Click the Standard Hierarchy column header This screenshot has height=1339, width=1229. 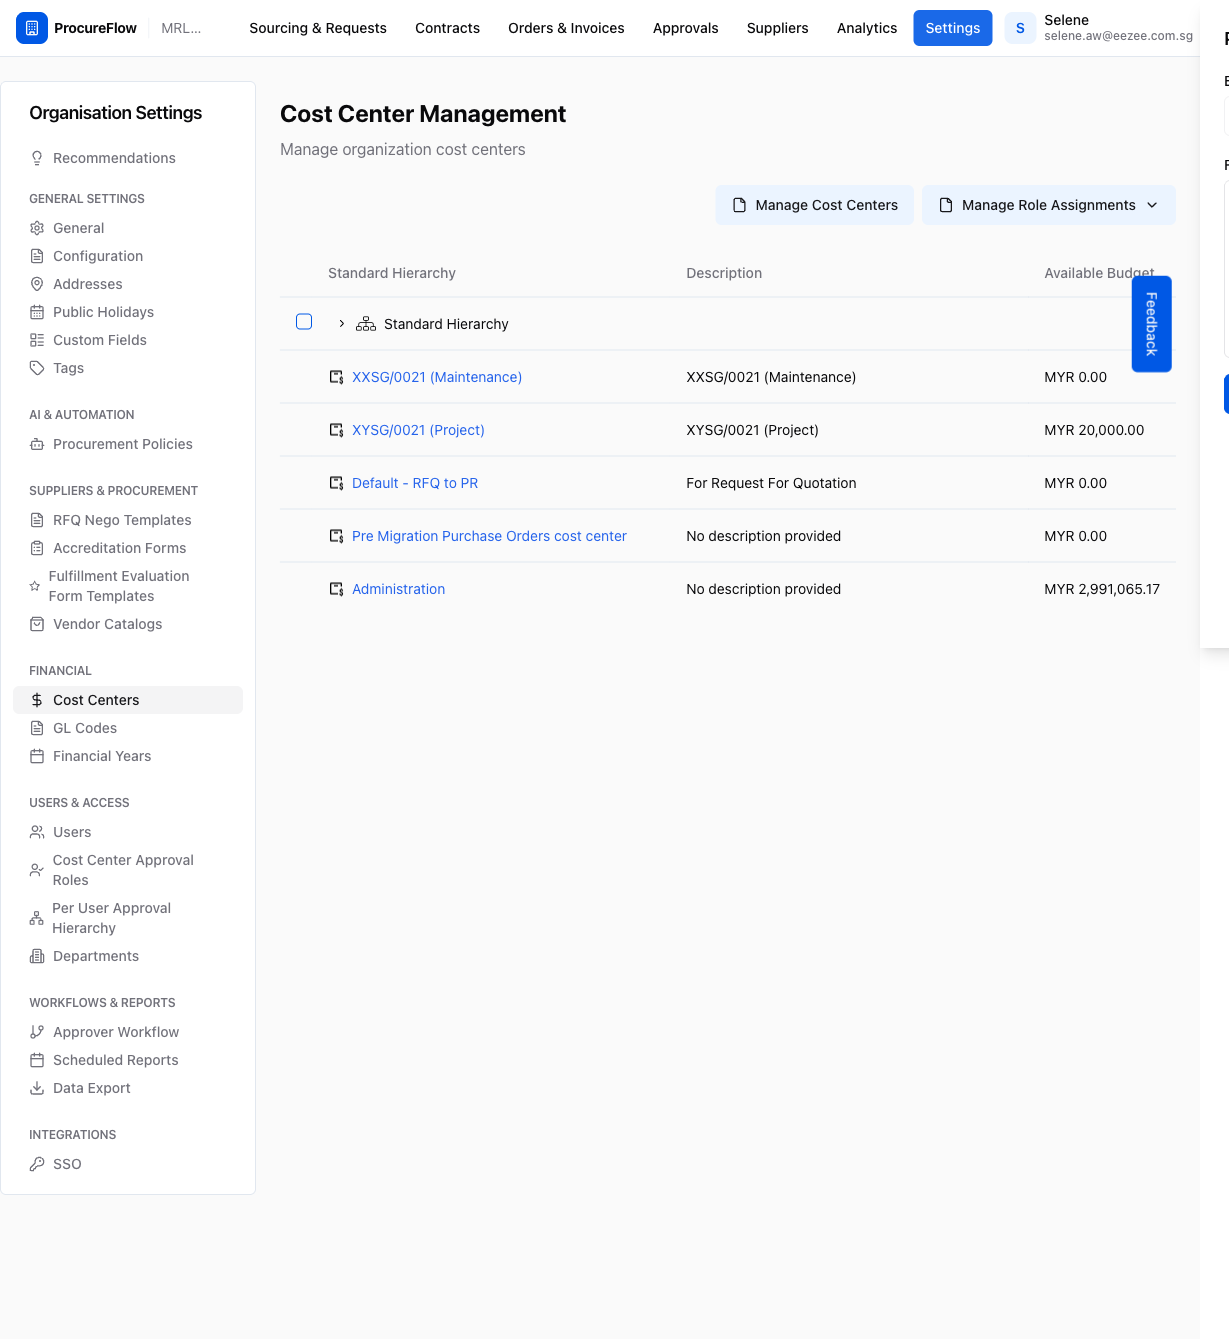392,273
